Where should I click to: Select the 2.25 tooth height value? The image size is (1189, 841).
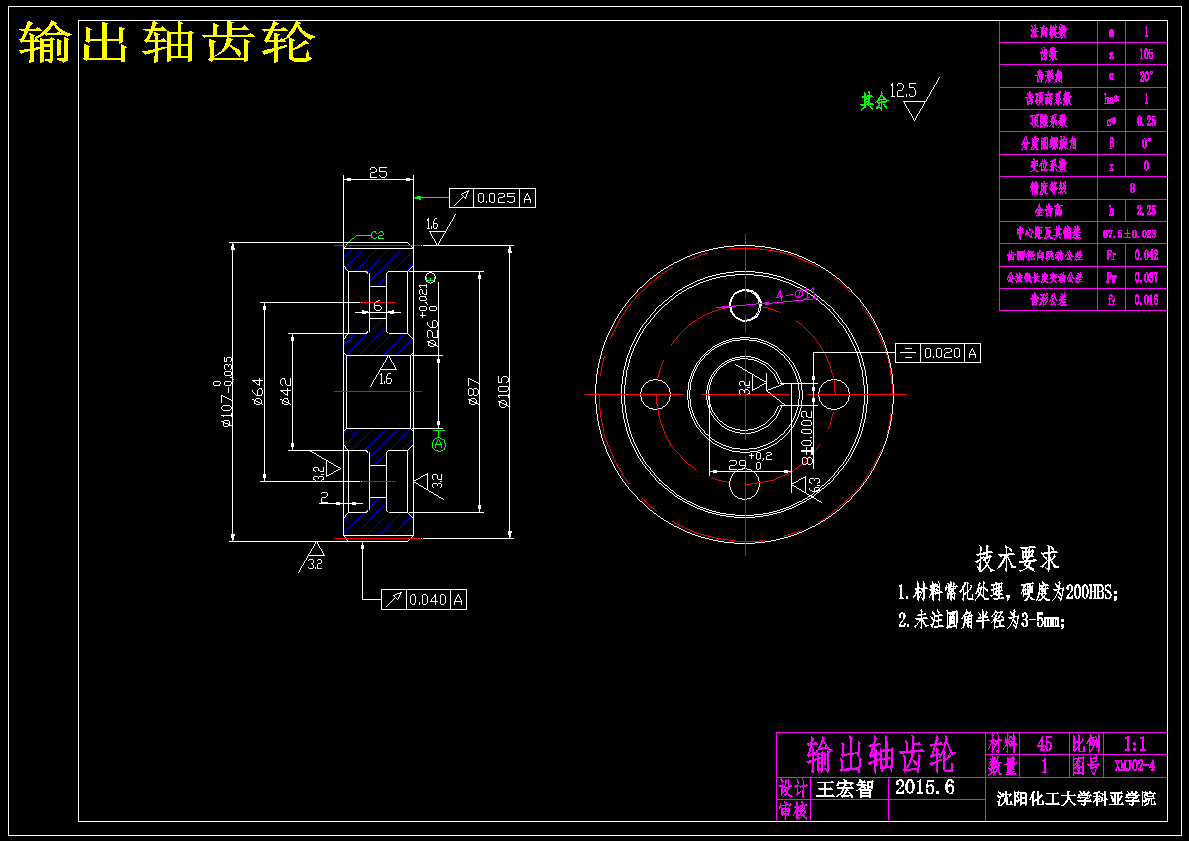coord(1146,211)
